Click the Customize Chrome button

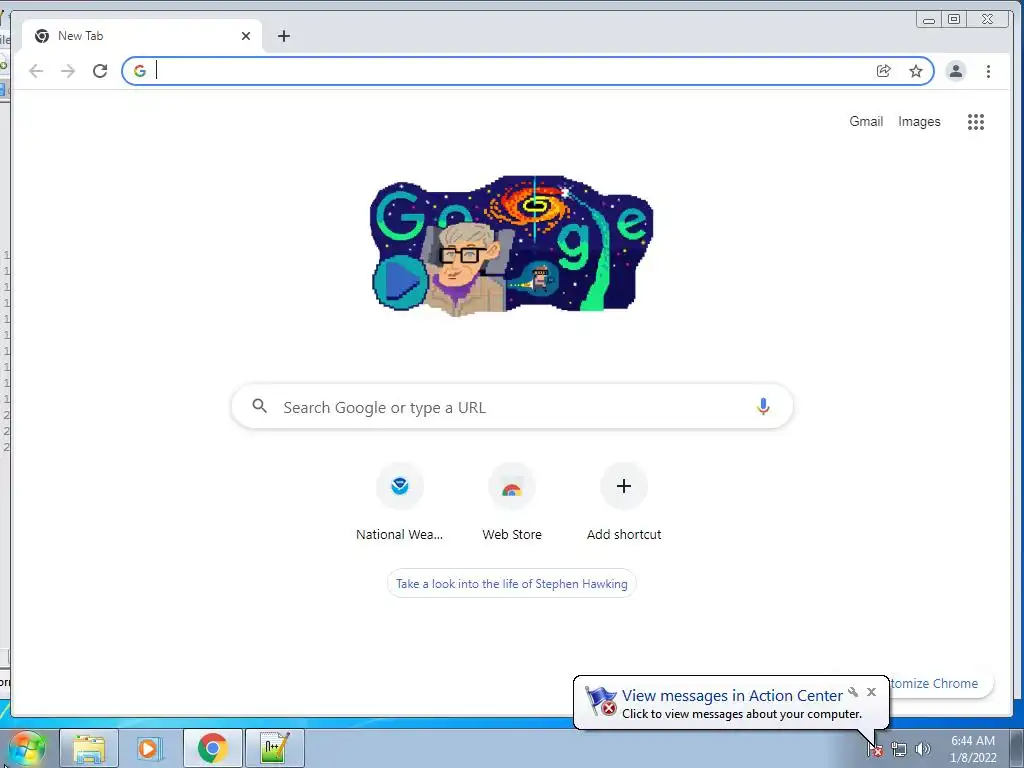coord(940,683)
